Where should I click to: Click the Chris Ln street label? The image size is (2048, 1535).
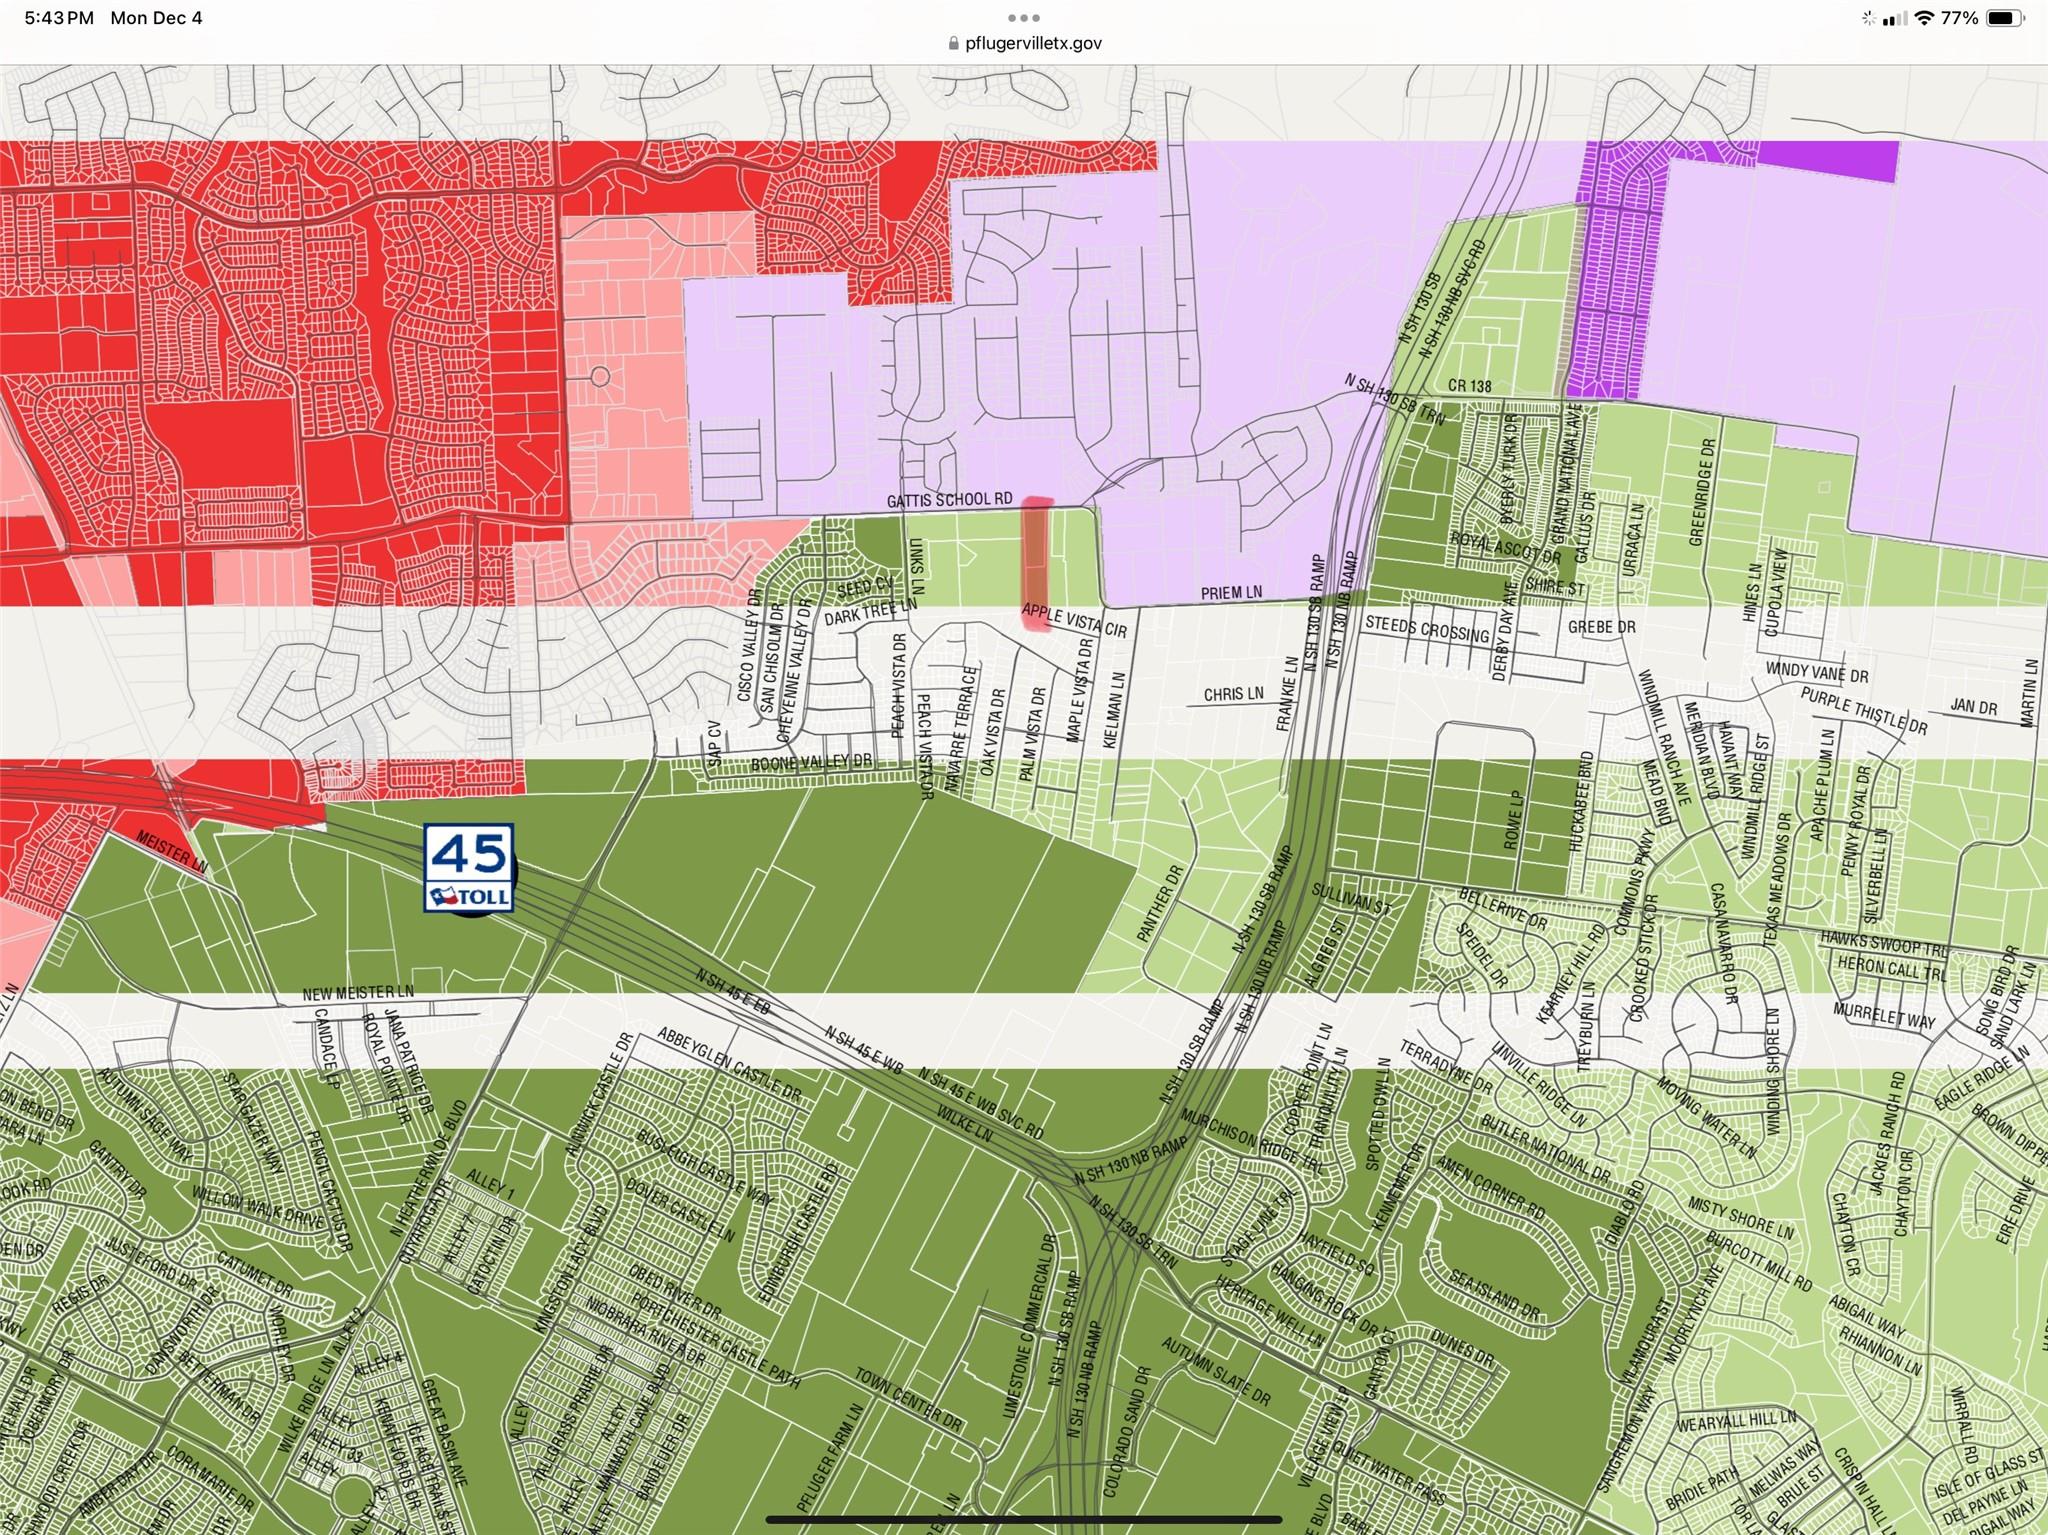coord(1233,693)
